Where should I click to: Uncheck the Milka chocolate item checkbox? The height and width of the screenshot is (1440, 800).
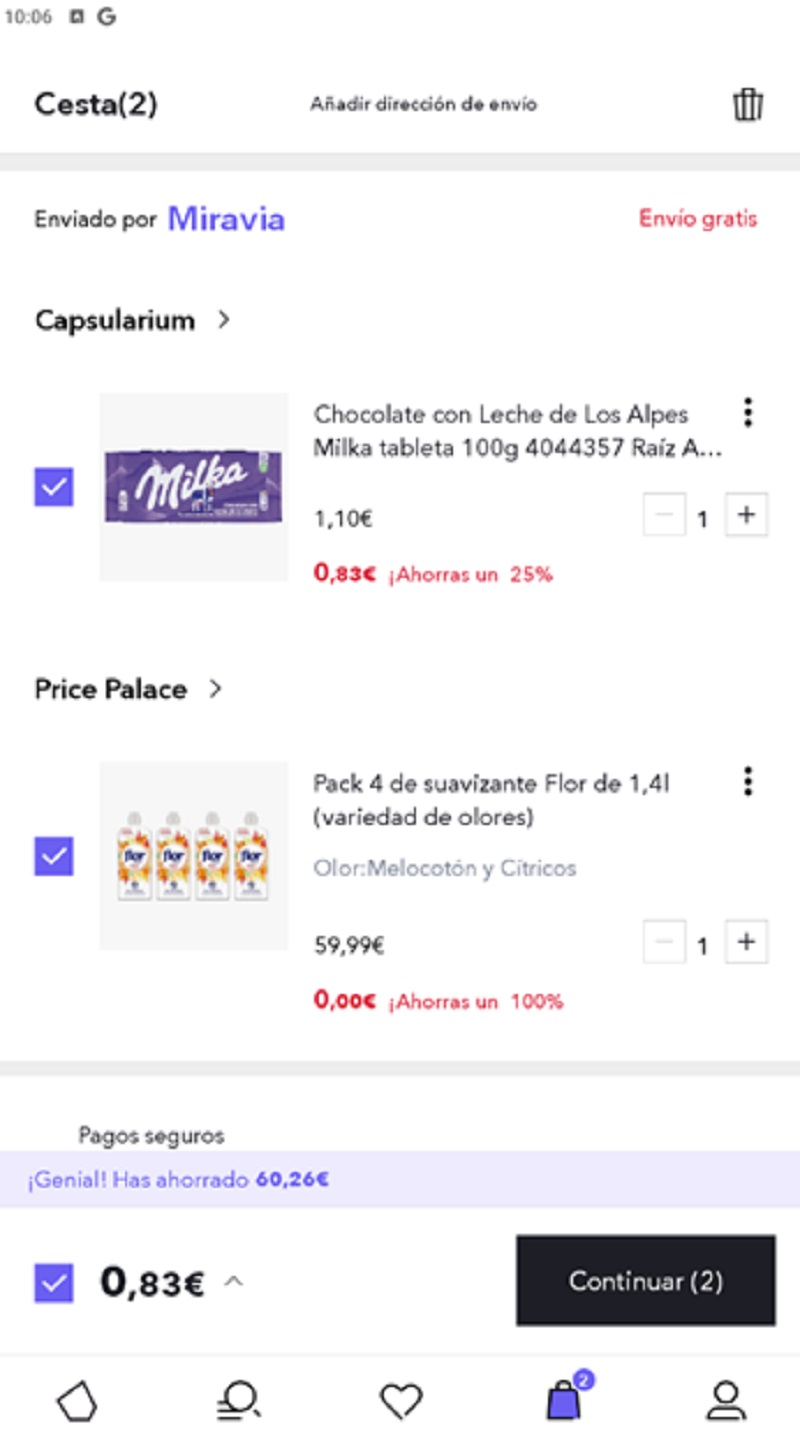(54, 488)
